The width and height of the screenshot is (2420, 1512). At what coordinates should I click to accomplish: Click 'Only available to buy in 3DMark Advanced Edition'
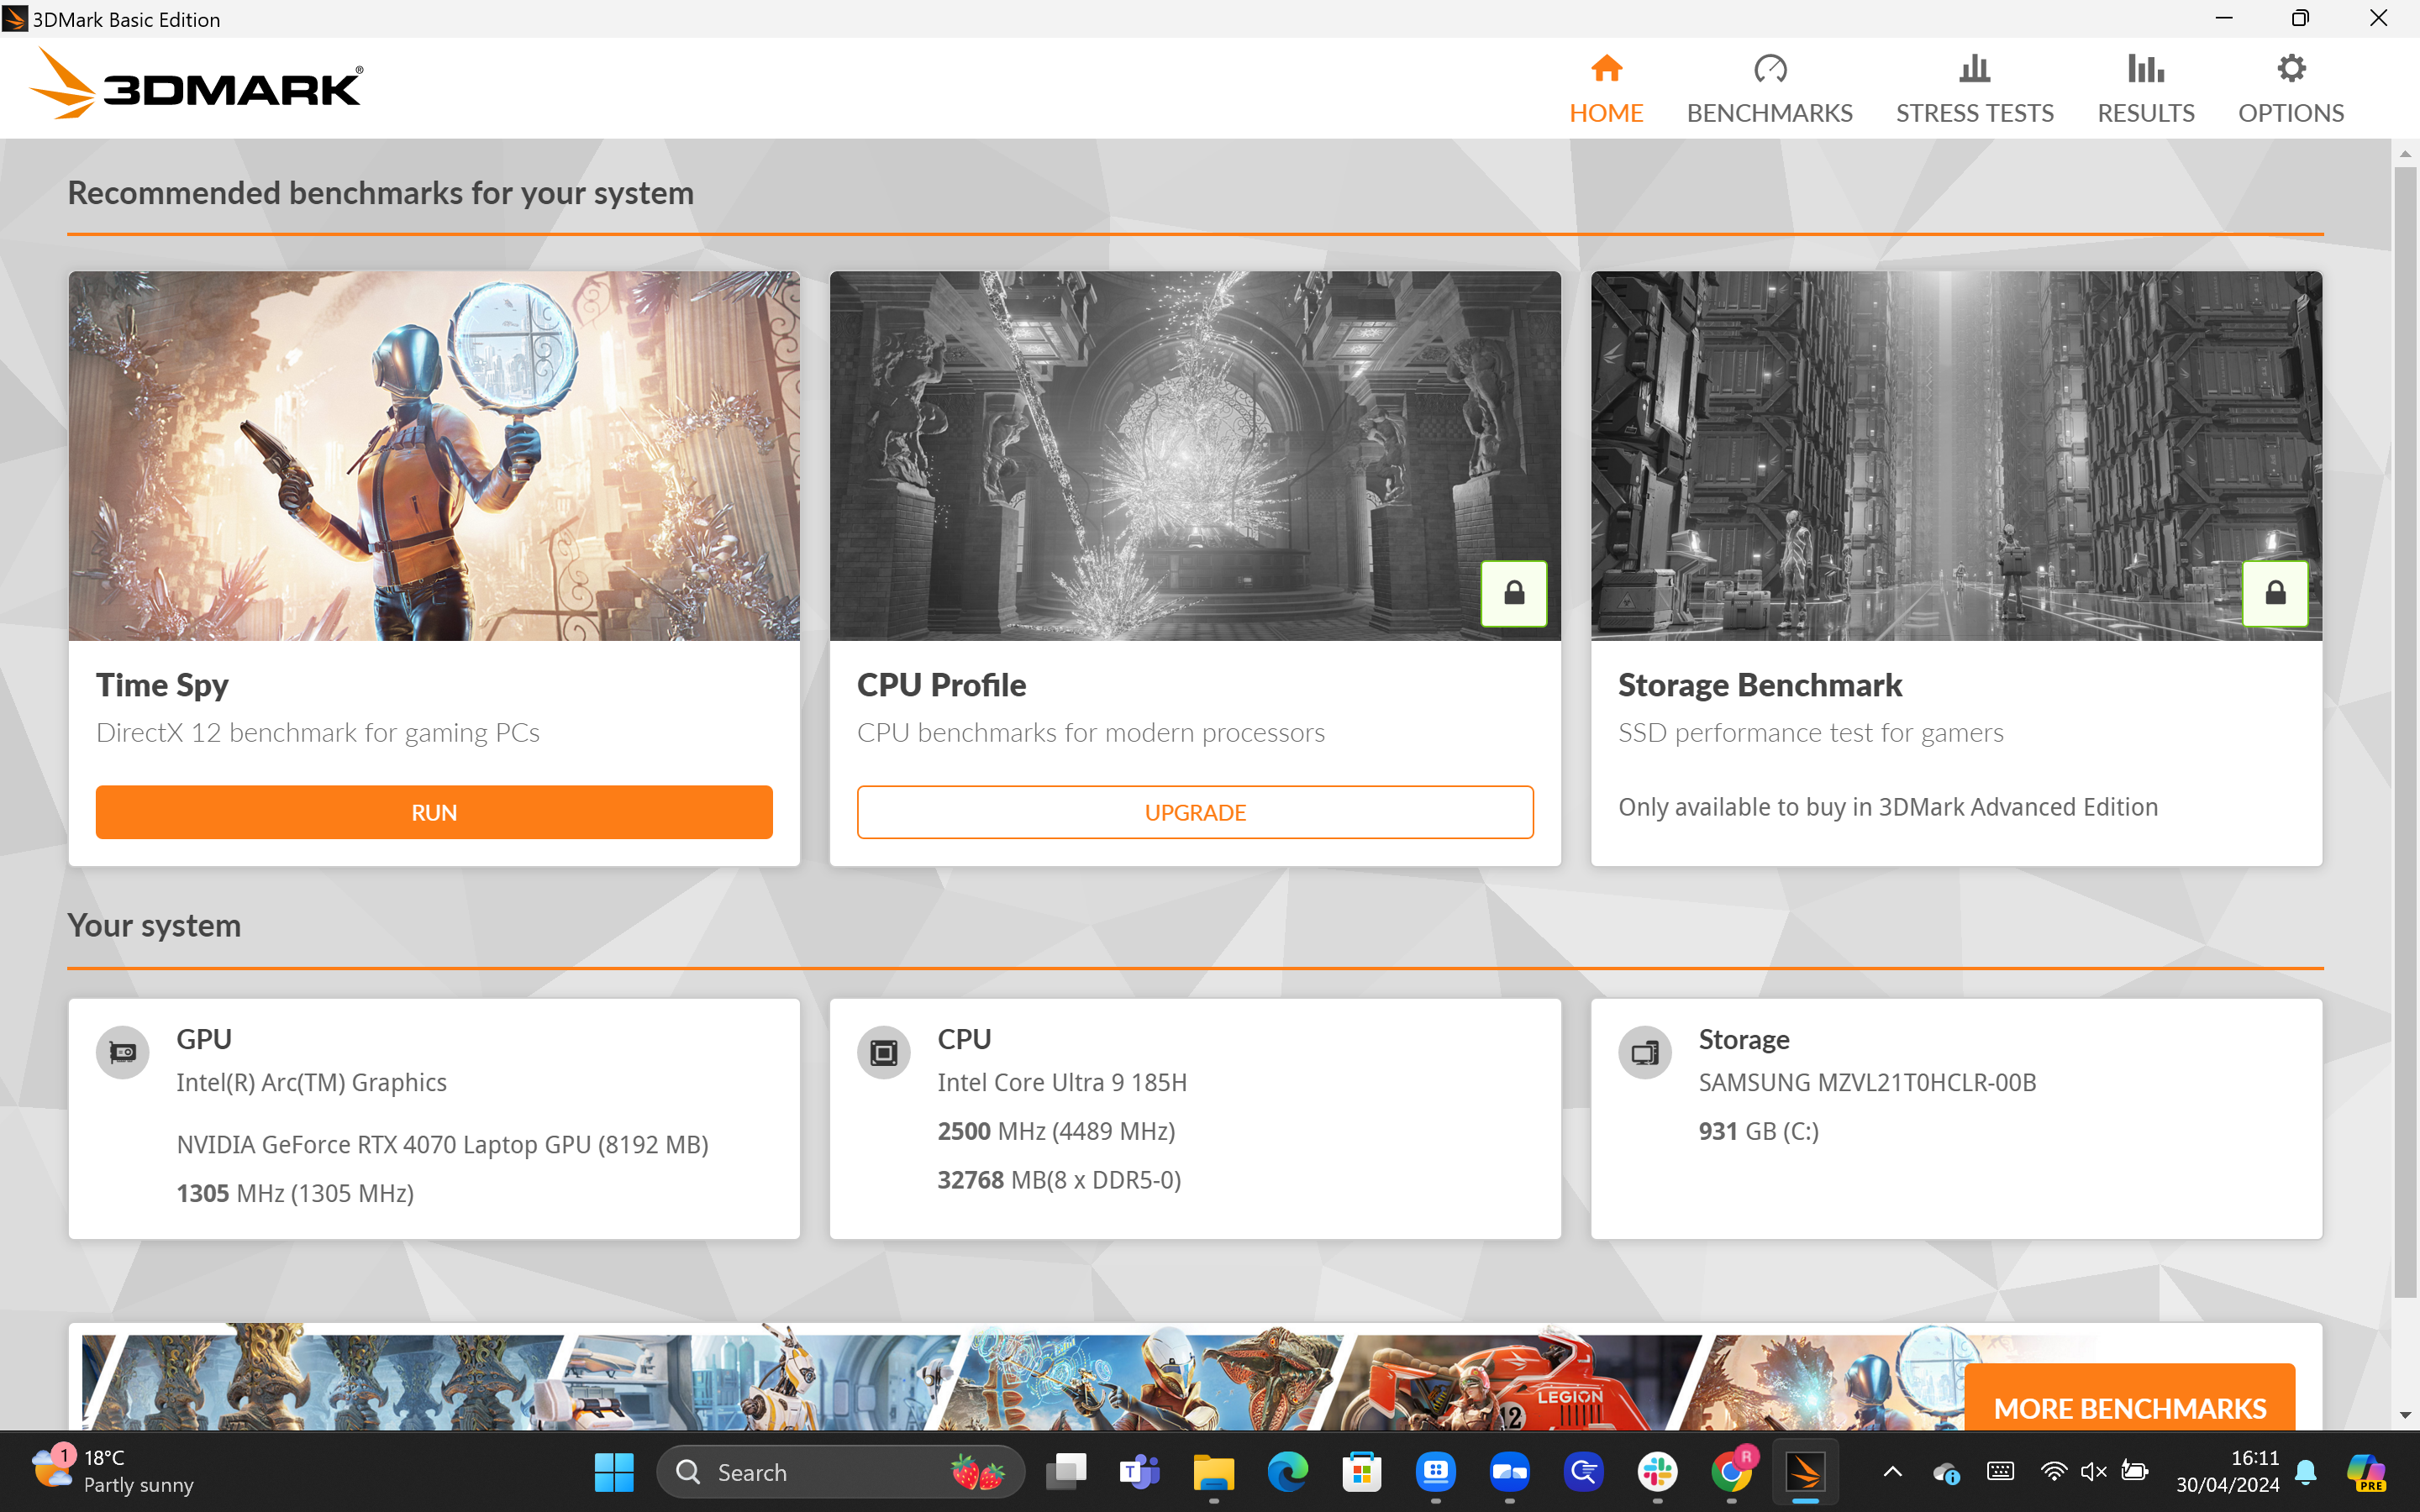point(1888,807)
